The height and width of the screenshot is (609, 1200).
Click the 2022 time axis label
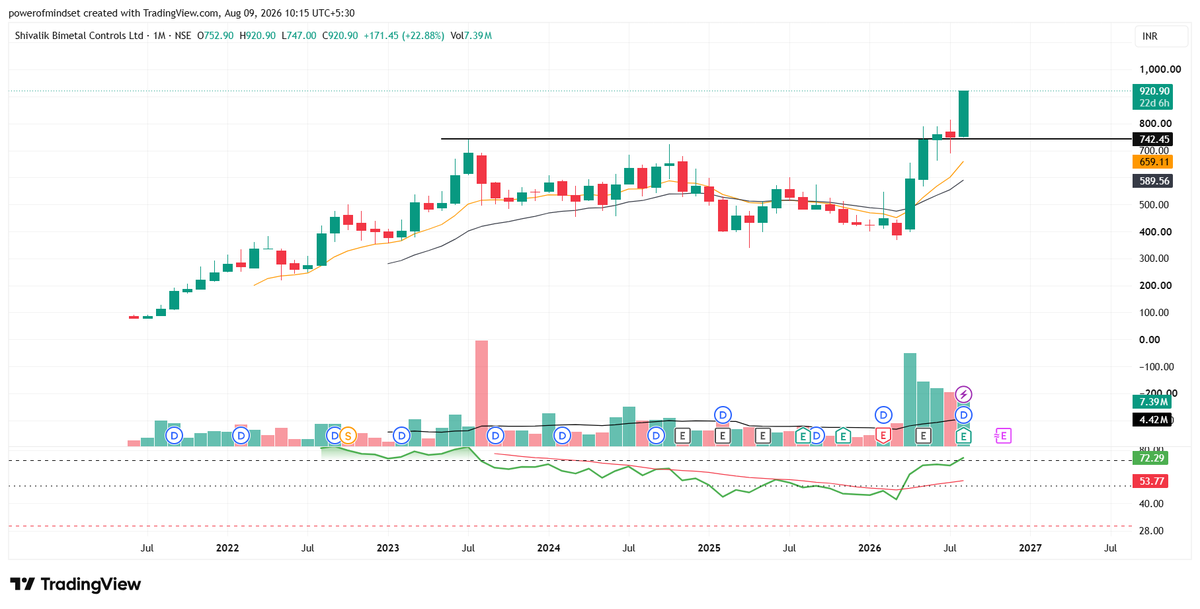227,548
